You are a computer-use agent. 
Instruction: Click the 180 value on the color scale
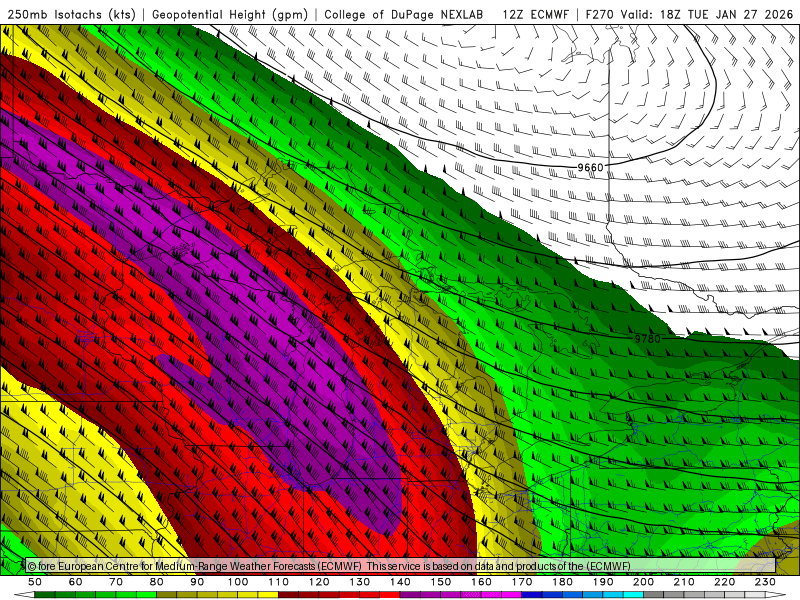click(x=562, y=582)
